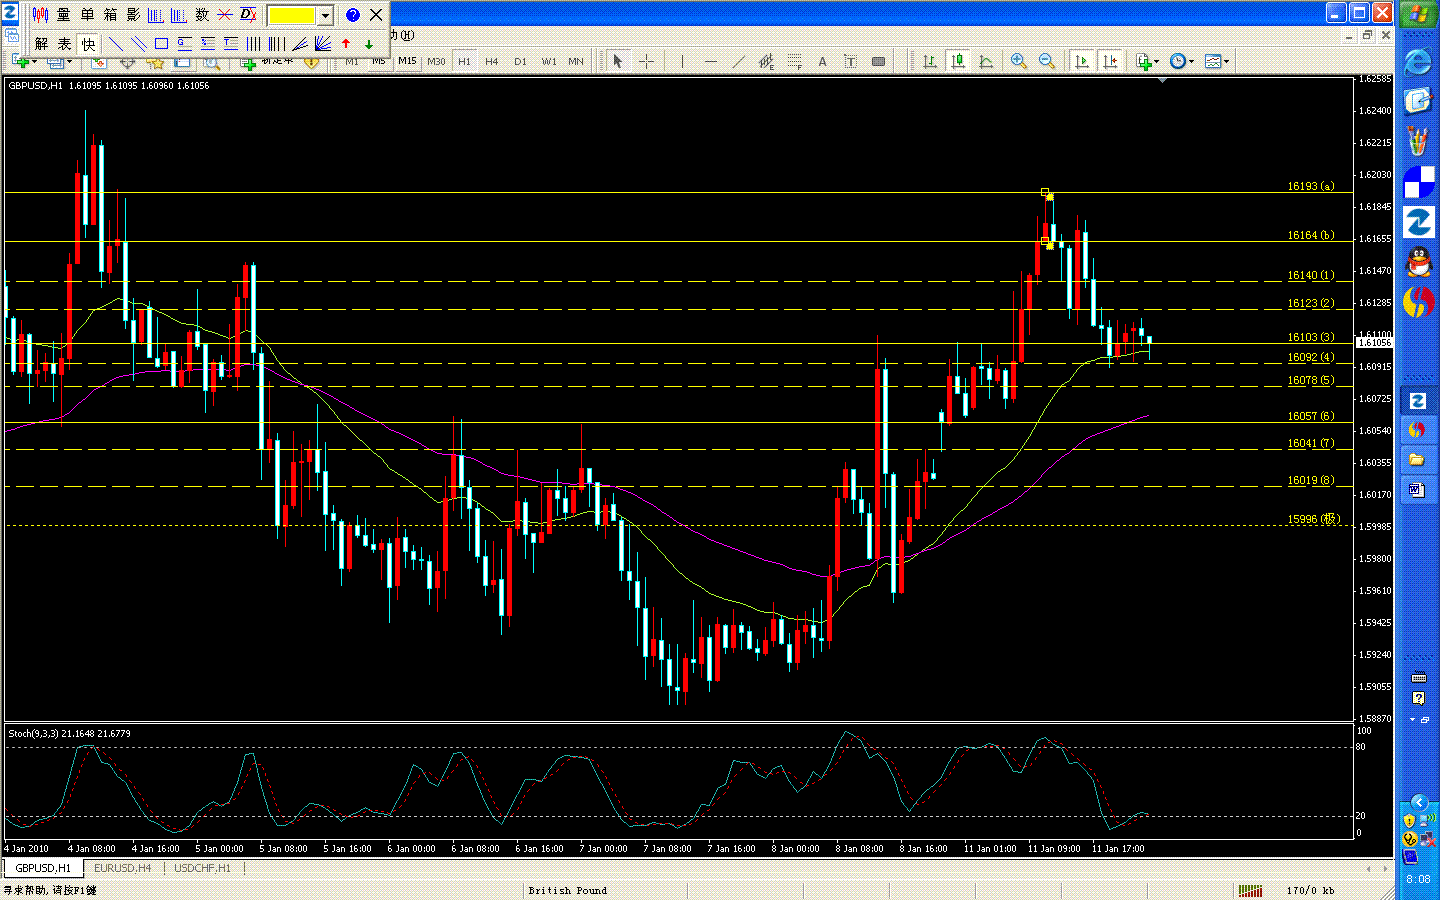
Task: Insert a red up arrow
Action: pos(346,44)
